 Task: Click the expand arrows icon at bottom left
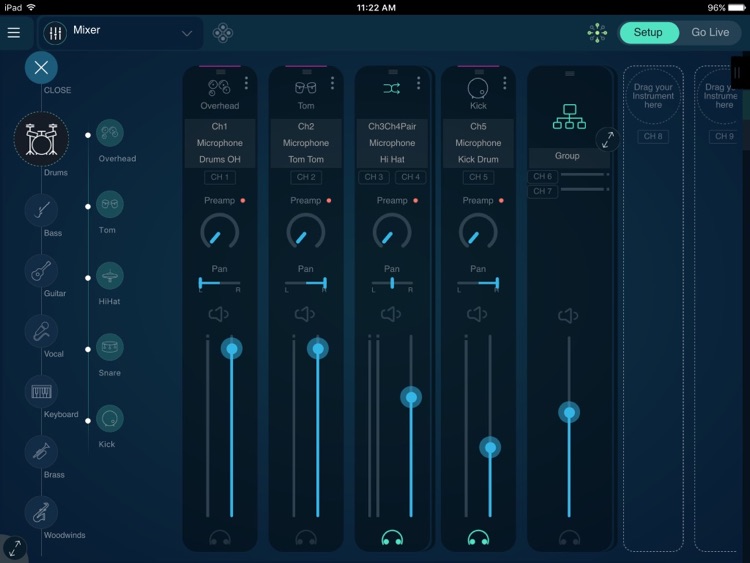tap(15, 548)
